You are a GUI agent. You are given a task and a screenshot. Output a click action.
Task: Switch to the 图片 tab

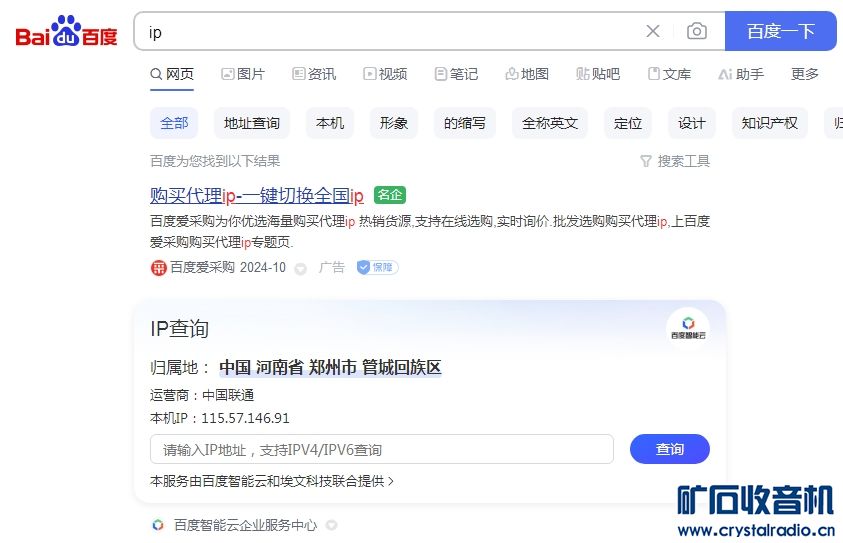243,74
